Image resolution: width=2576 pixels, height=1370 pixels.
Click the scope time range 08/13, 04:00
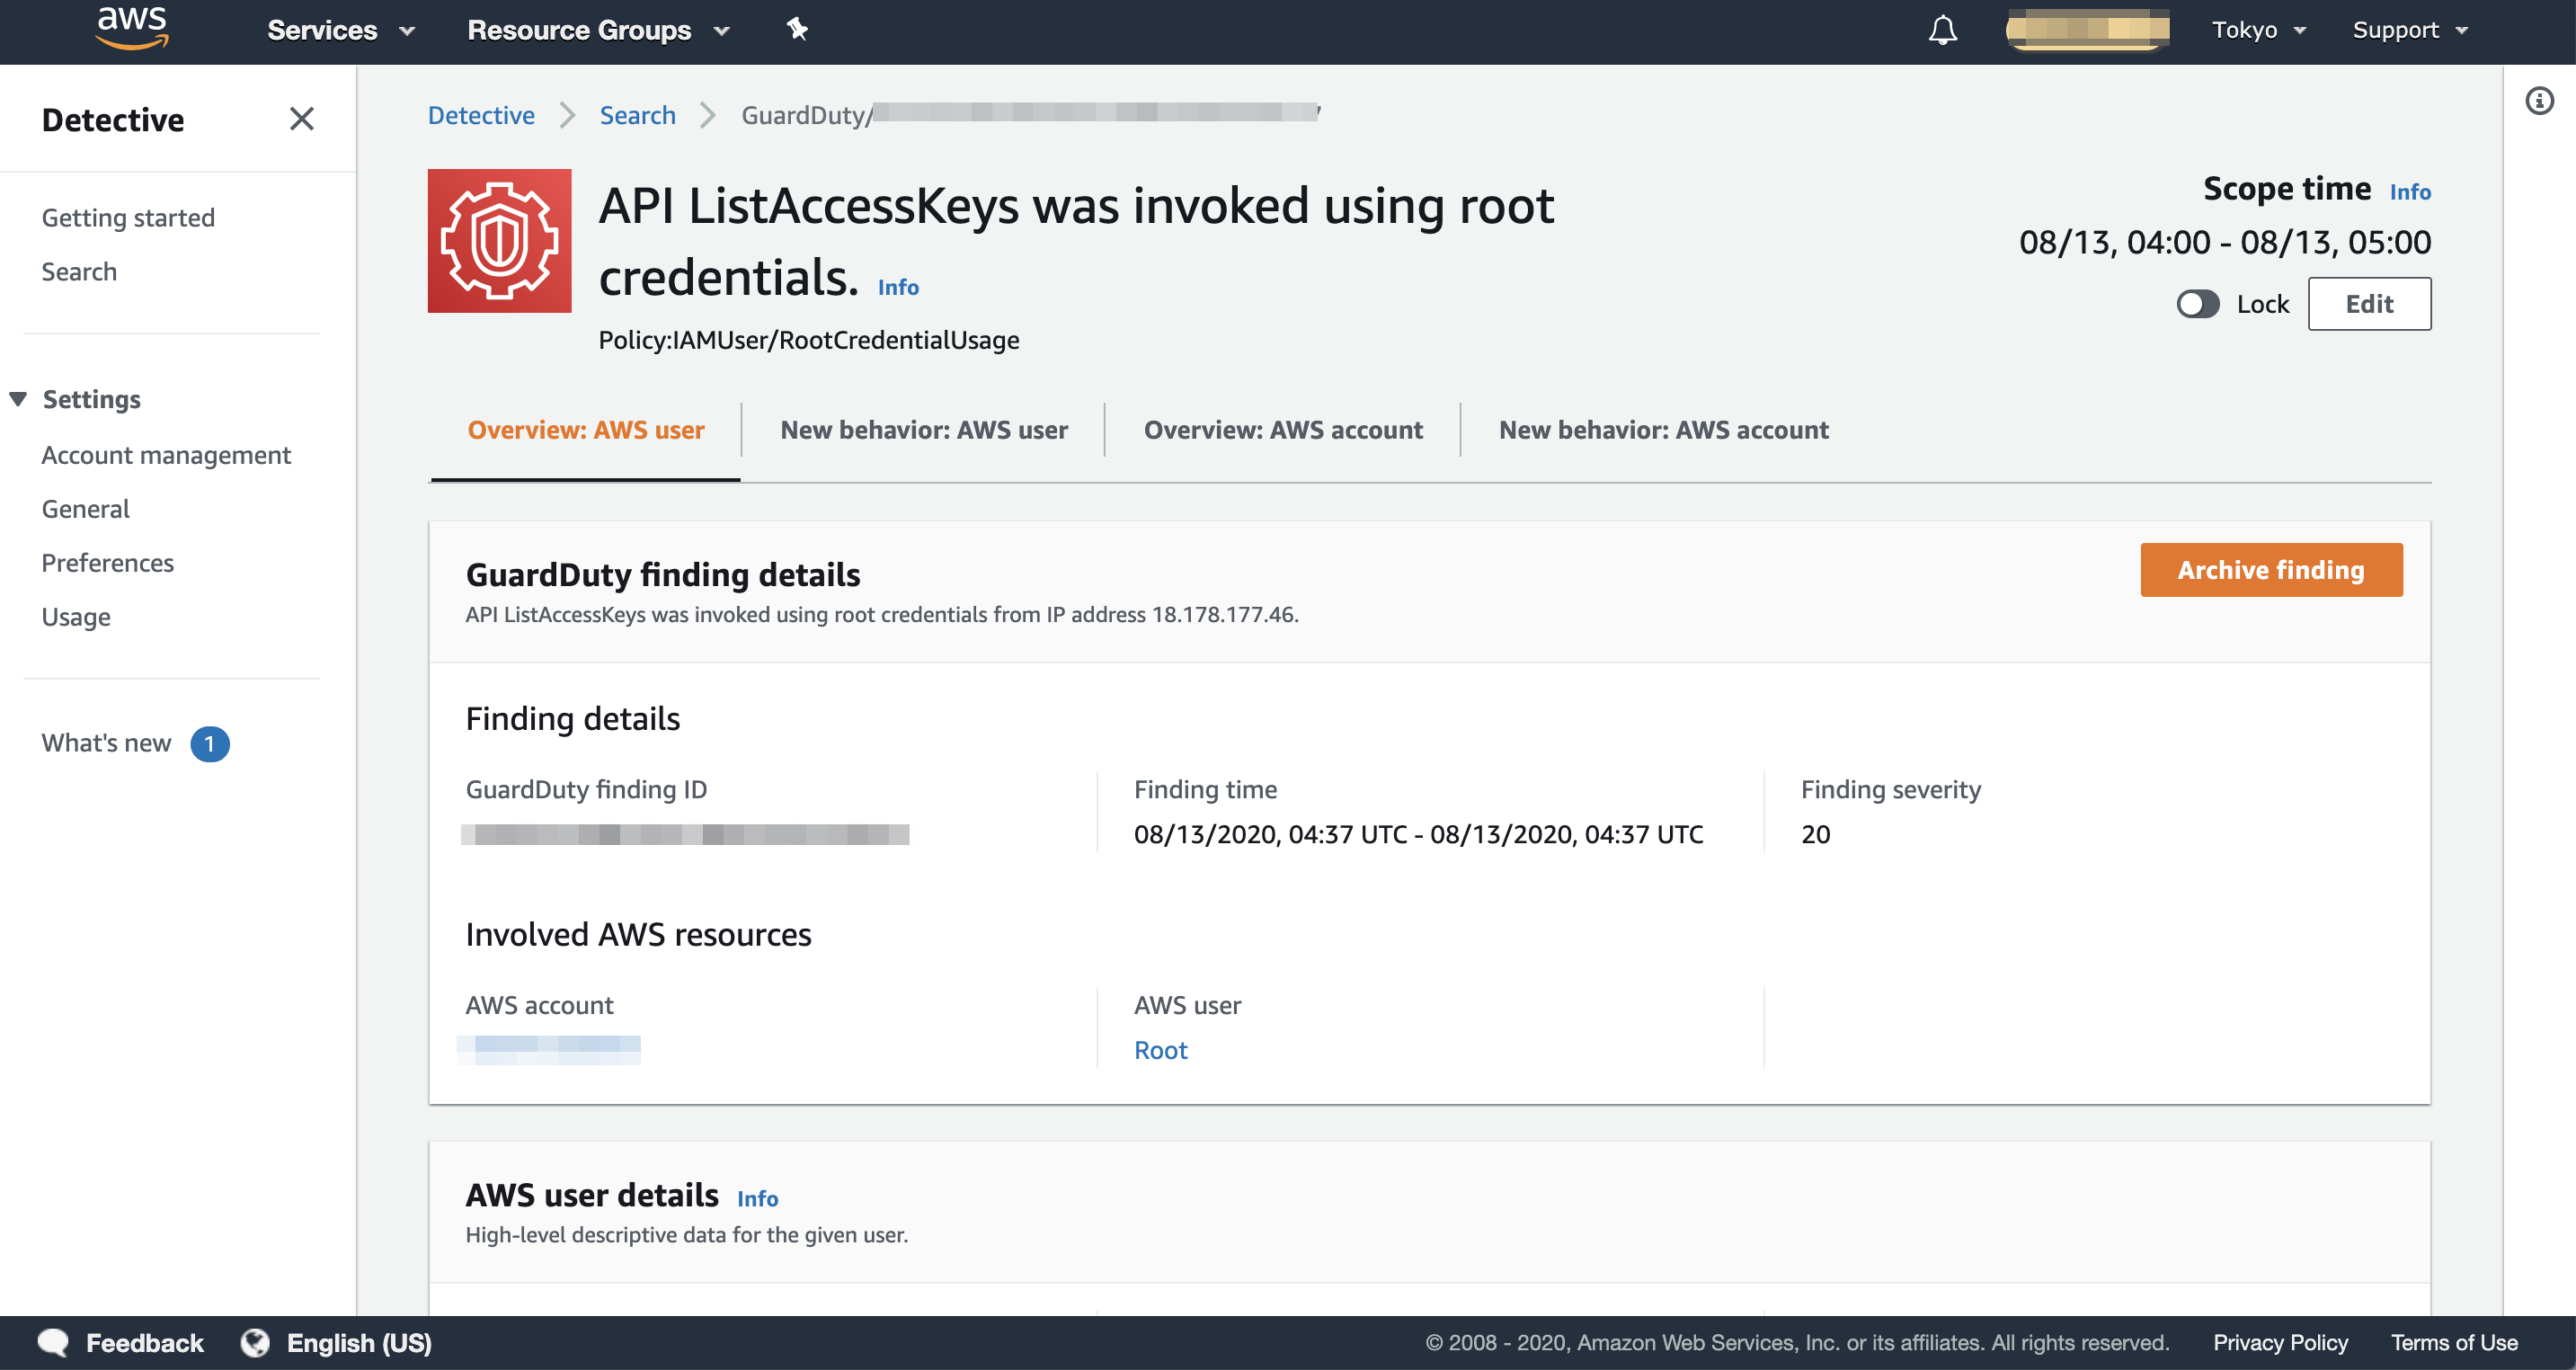tap(2224, 242)
